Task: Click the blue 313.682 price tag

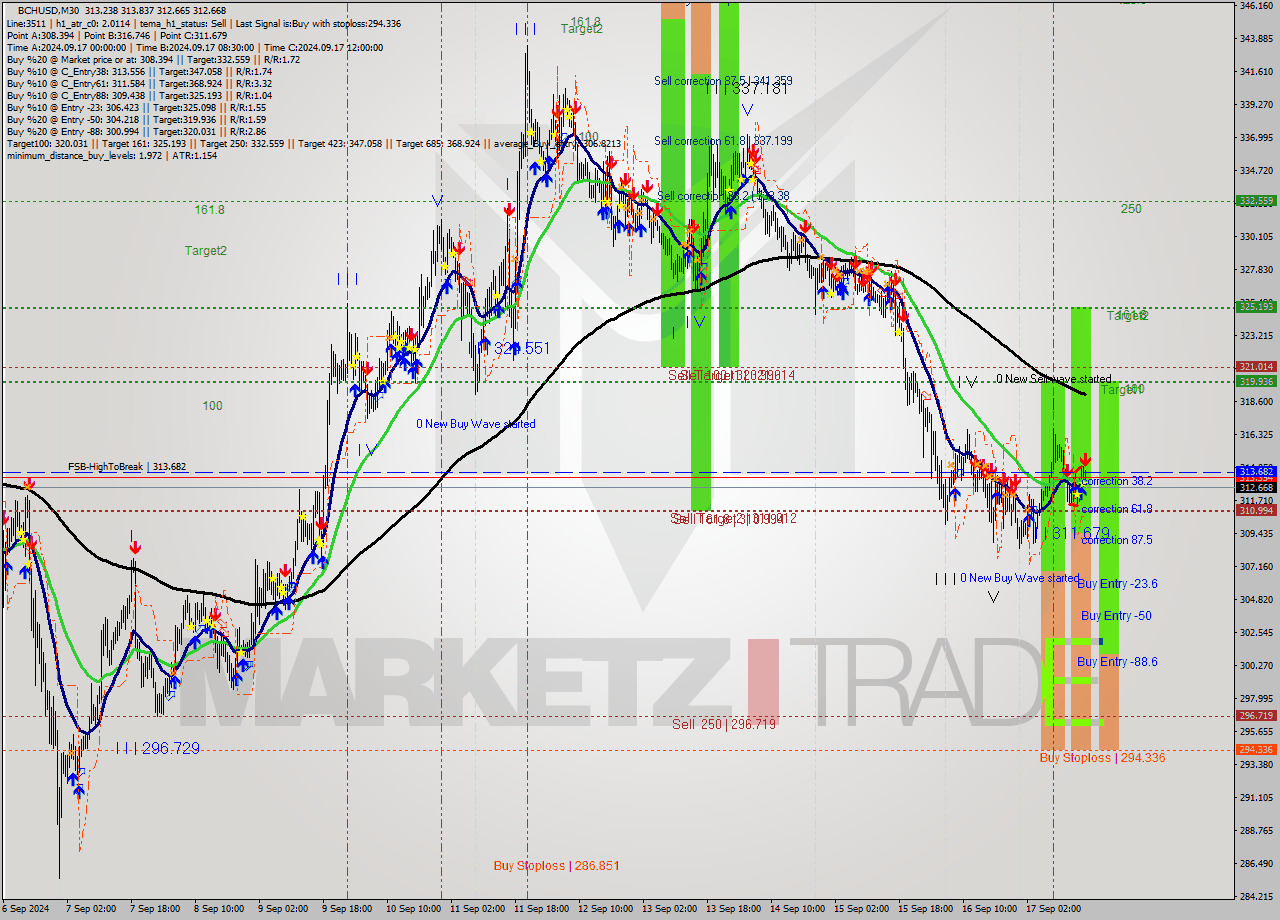Action: pos(1256,471)
